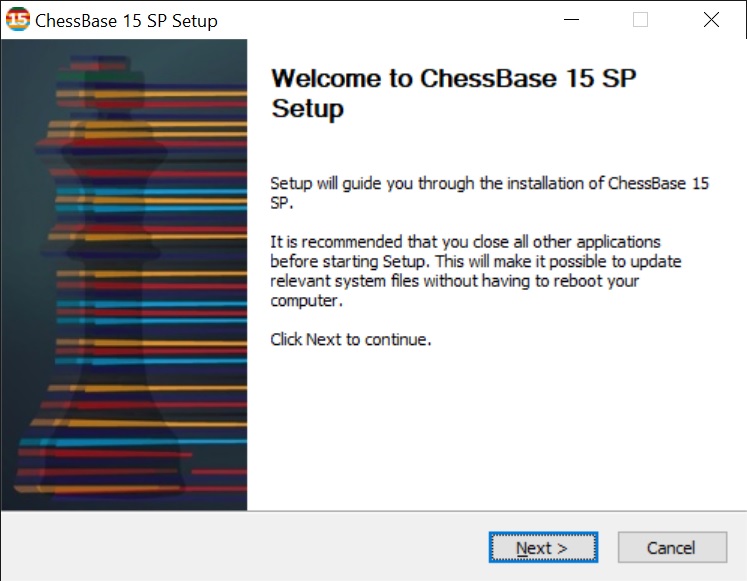Minimize the Setup window

tap(571, 19)
